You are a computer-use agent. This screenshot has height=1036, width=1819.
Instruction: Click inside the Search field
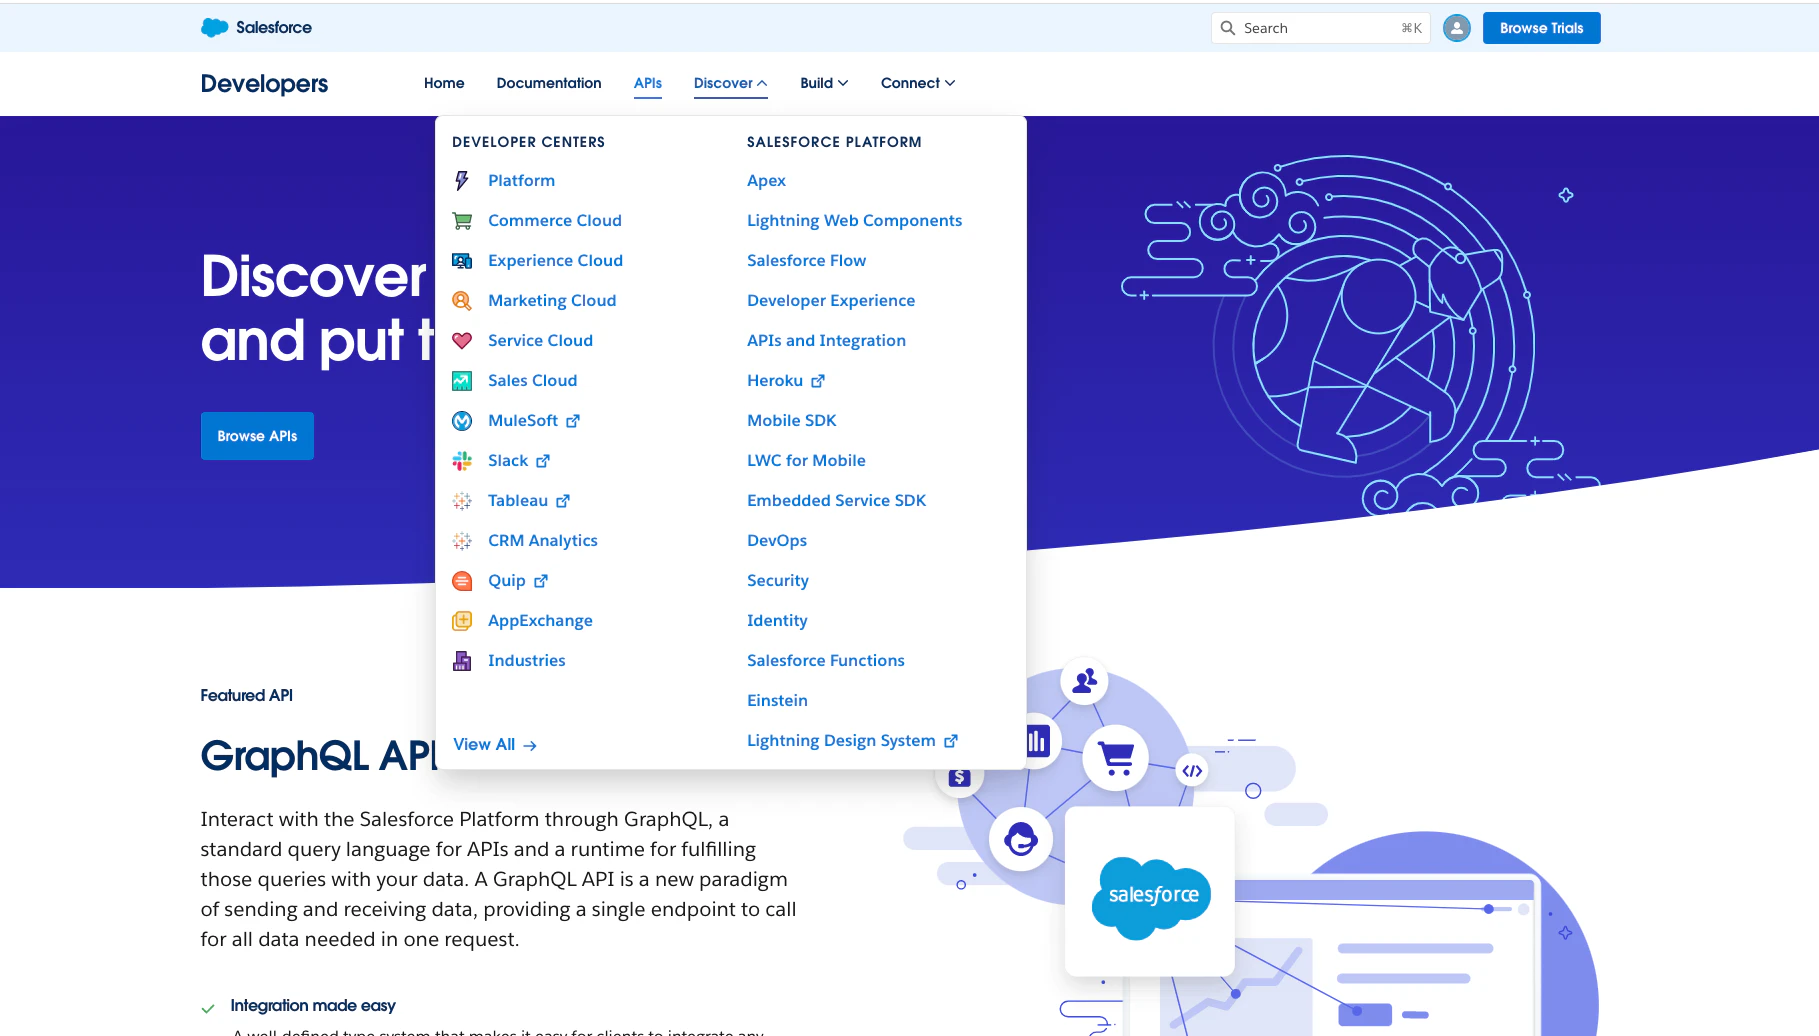(1320, 28)
